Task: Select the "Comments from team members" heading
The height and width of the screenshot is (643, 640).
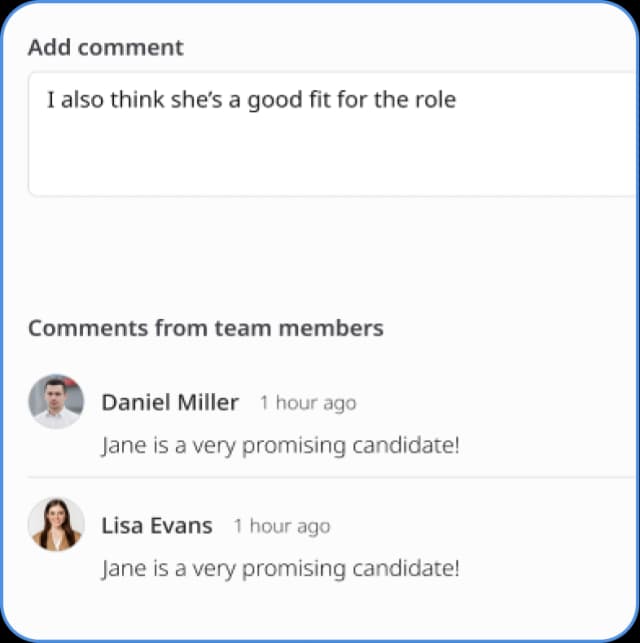Action: coord(205,328)
